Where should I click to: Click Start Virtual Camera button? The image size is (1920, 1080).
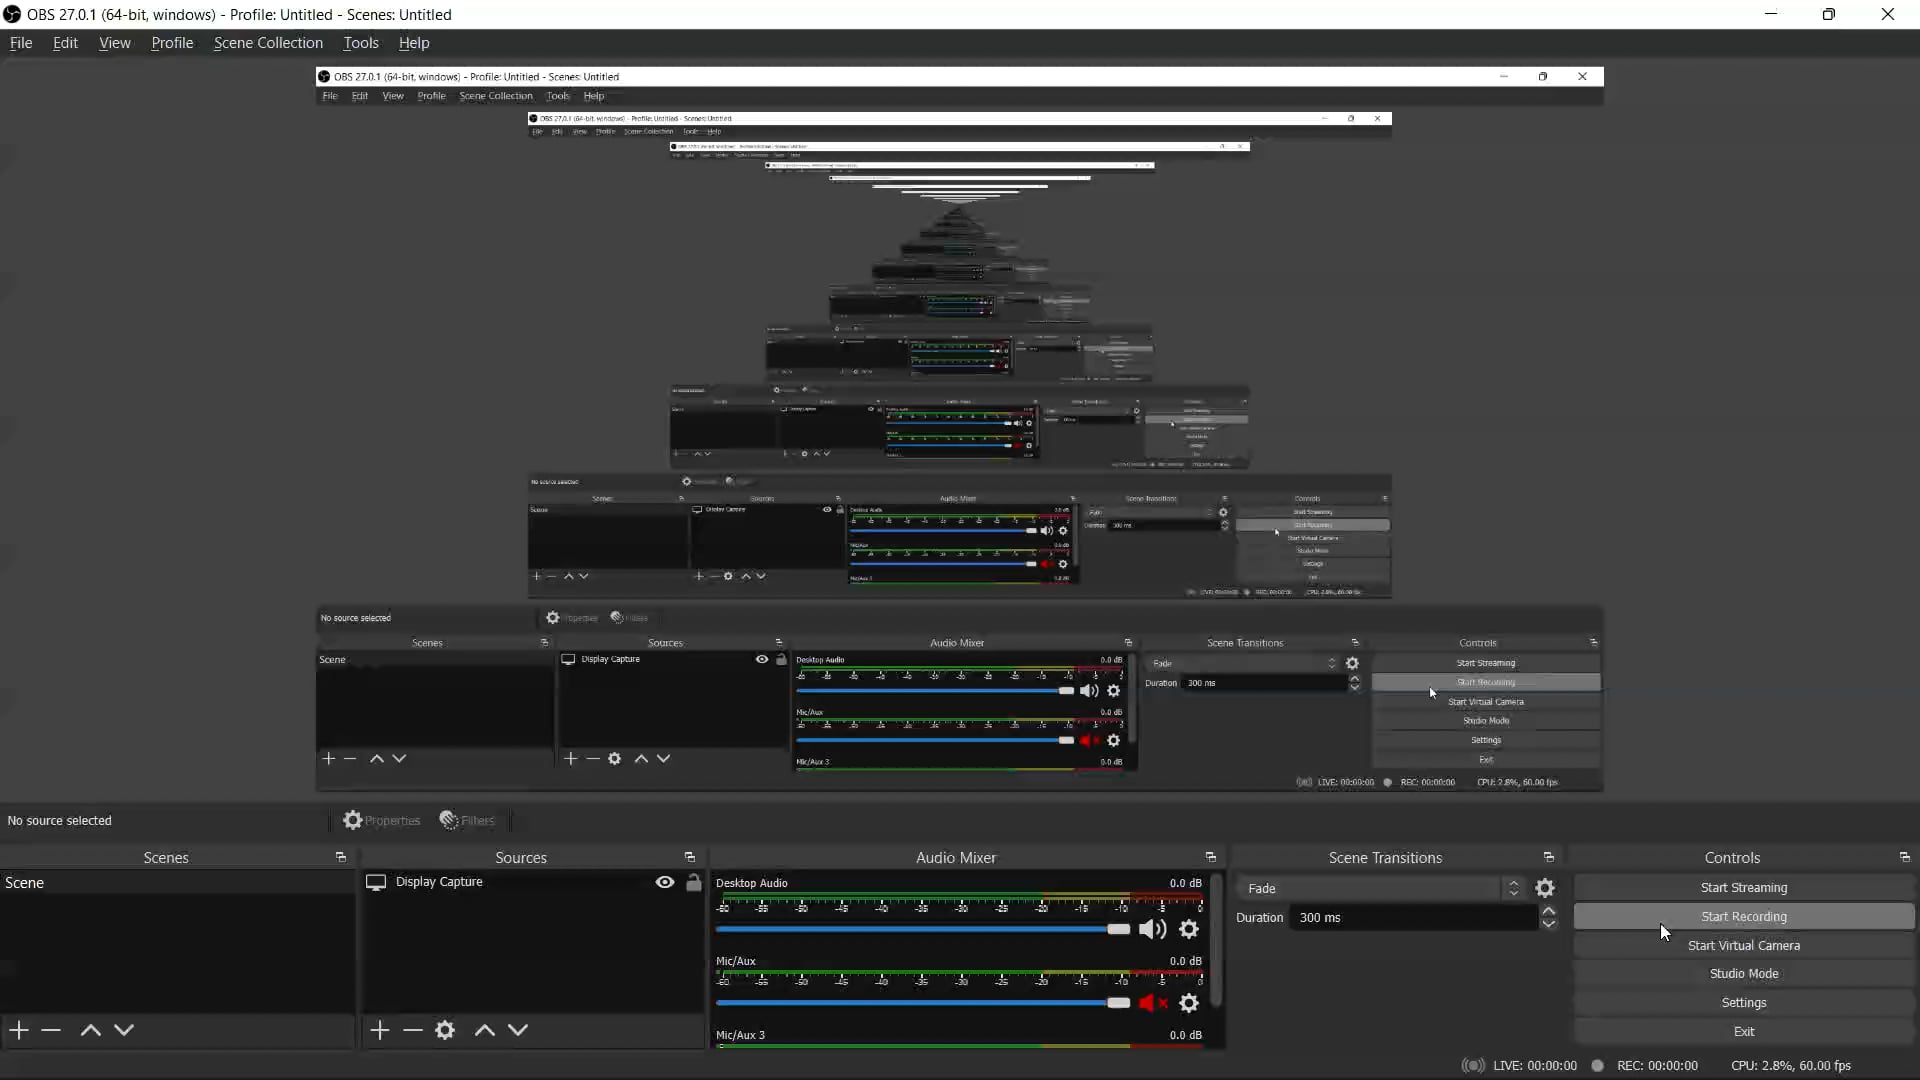point(1744,946)
